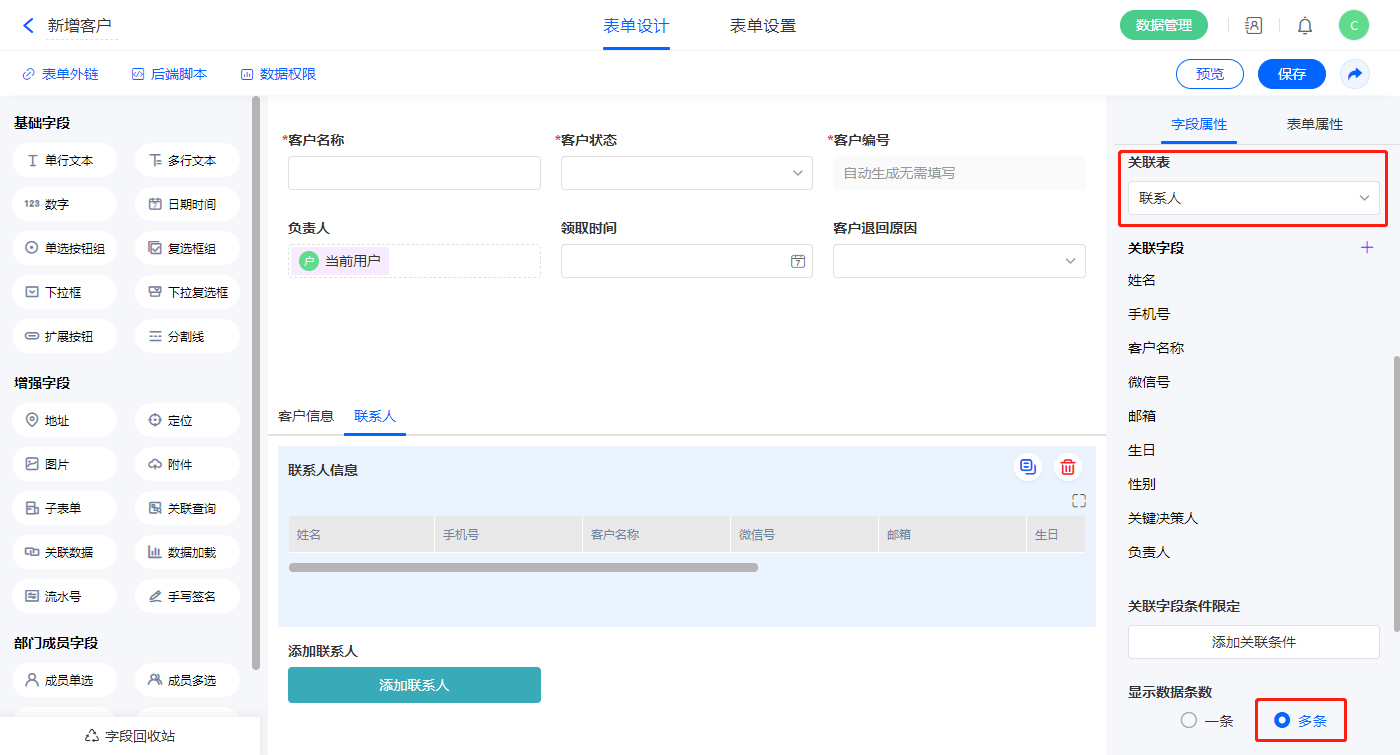
Task: Select the 多条 radio option
Action: pos(1282,720)
